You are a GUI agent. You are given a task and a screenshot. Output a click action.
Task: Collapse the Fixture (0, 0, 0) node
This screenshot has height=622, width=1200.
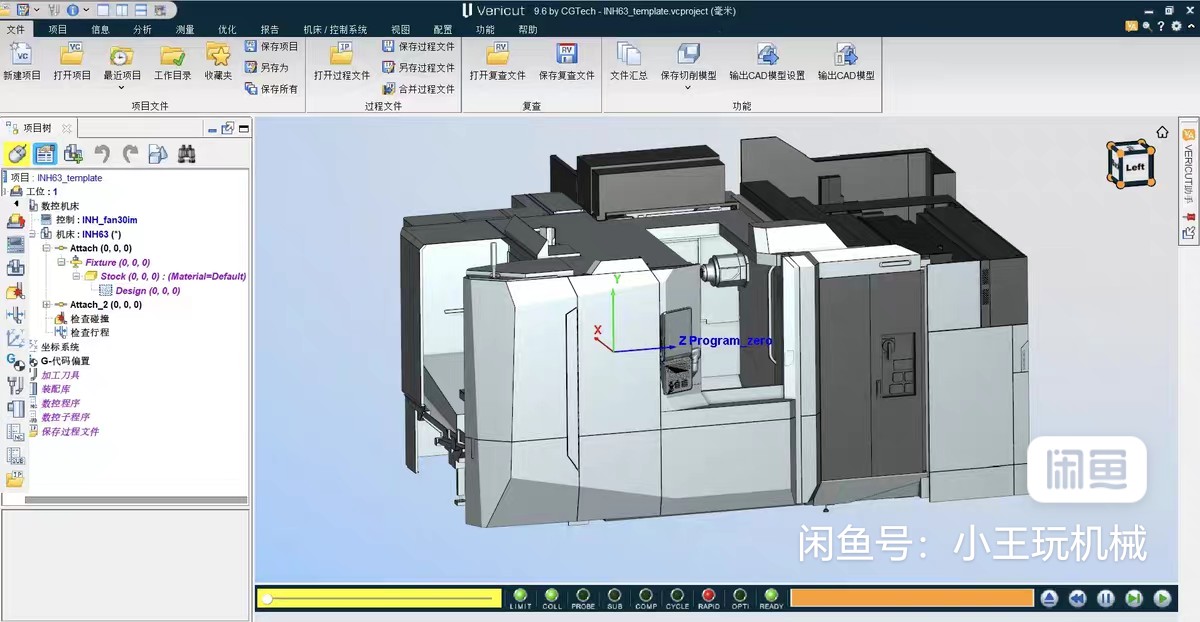60,262
